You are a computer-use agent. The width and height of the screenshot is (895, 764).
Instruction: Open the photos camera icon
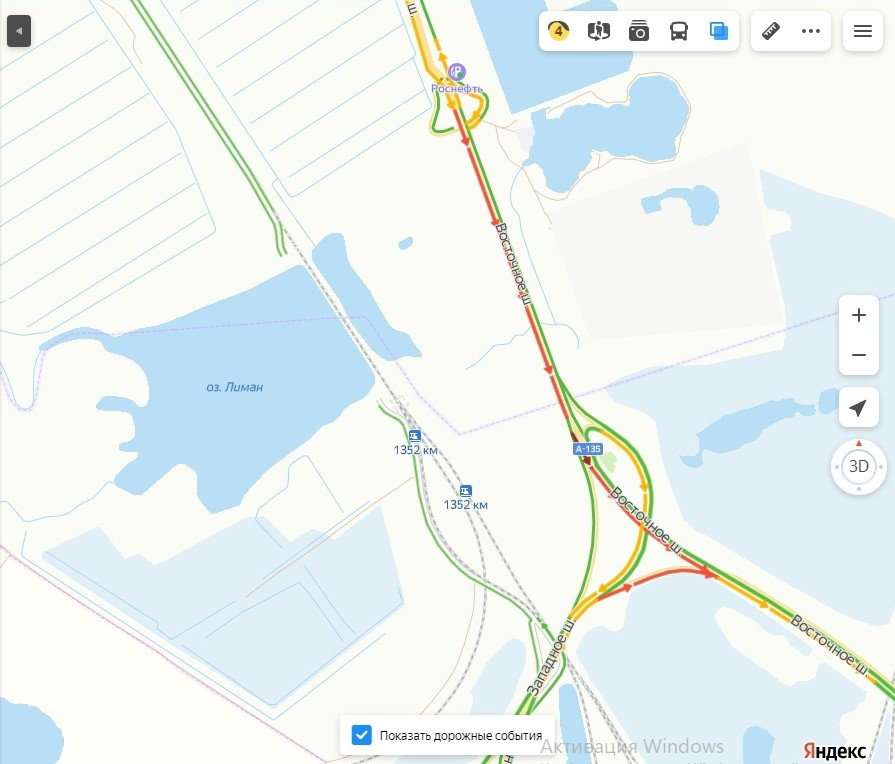(x=639, y=31)
